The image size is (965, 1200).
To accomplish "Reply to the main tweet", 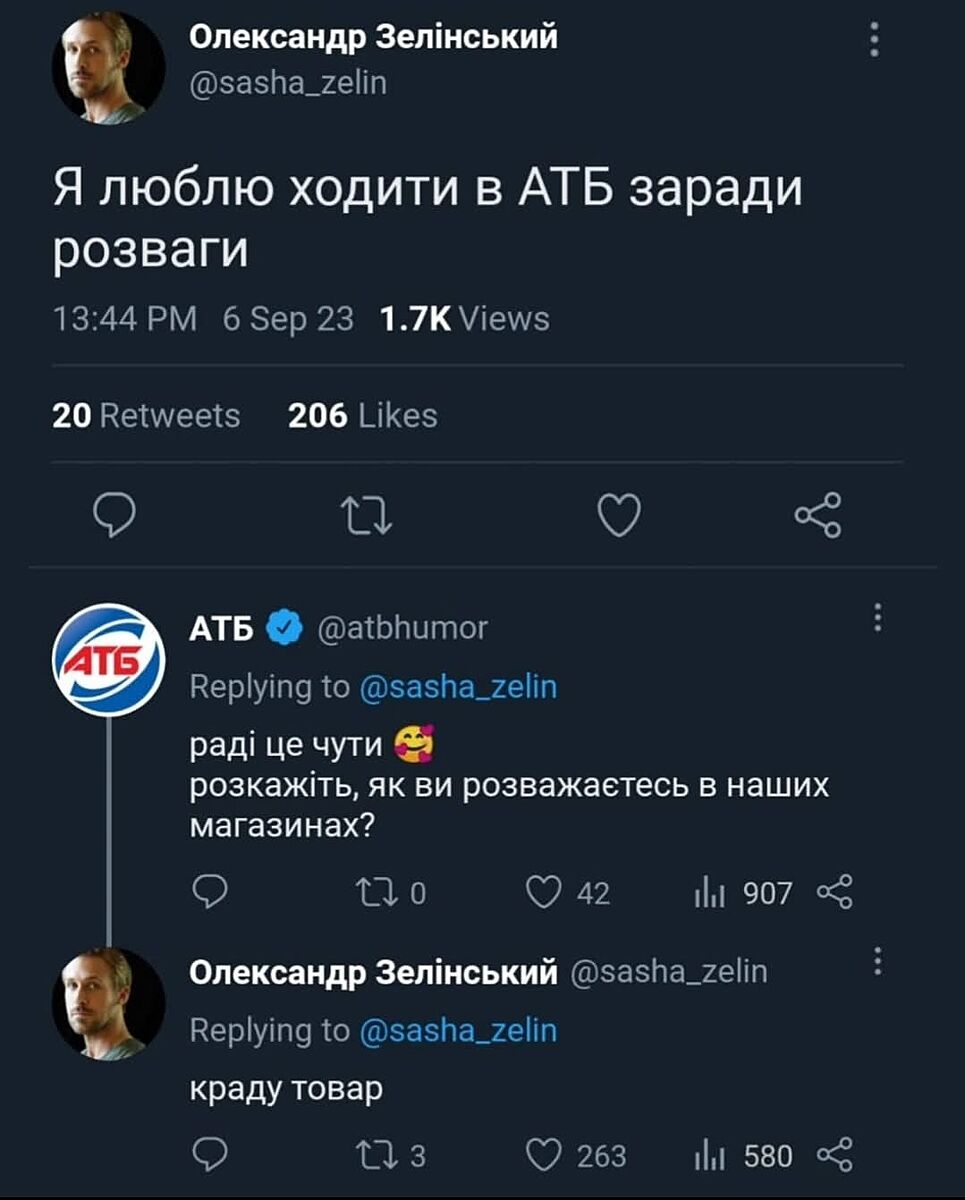I will click(x=114, y=516).
